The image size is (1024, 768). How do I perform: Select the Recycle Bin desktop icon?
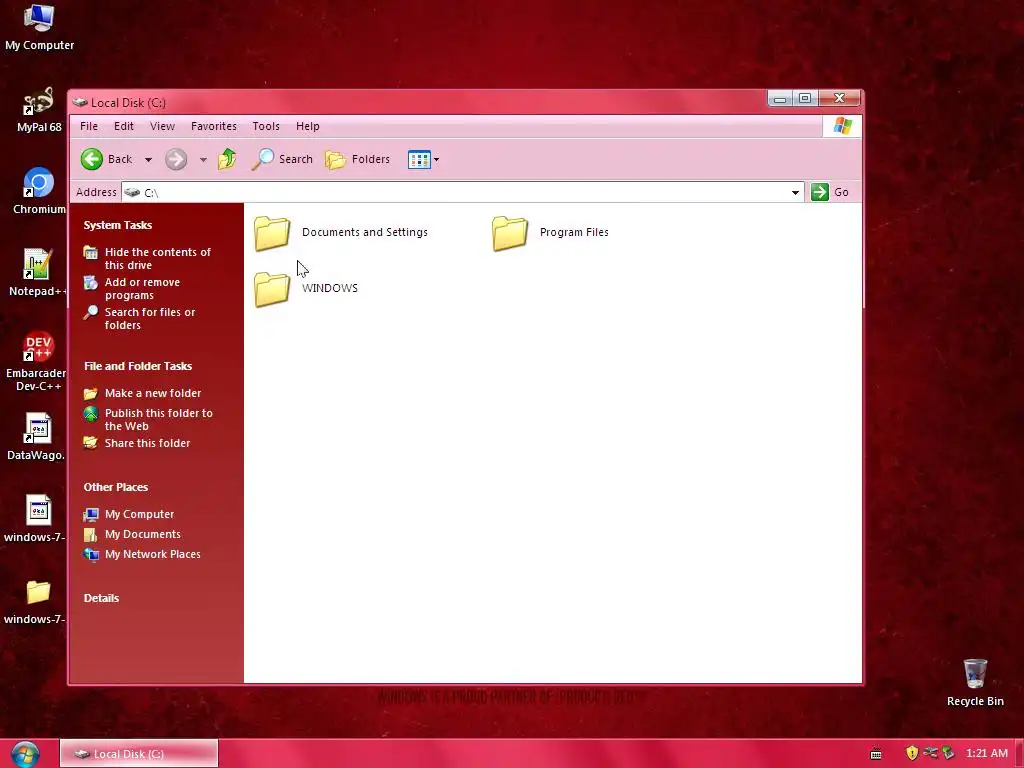(975, 682)
